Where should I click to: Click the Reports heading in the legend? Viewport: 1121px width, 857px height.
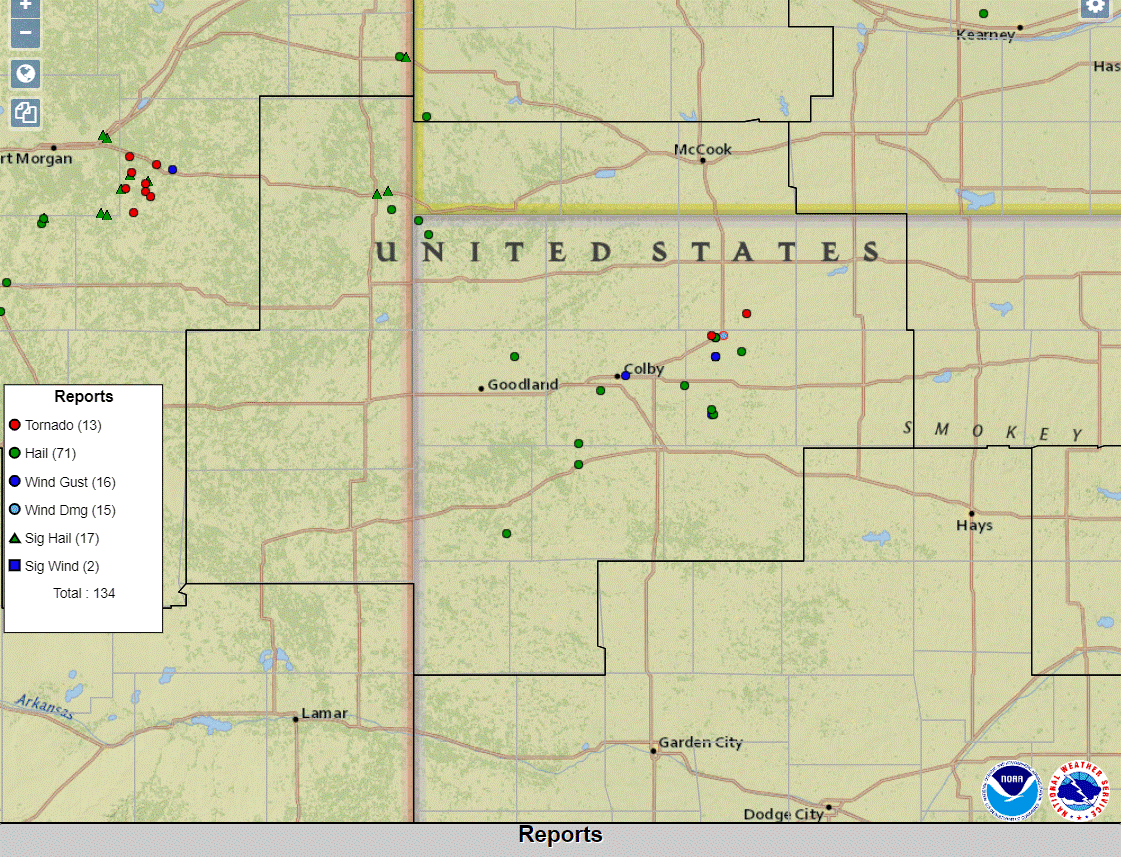tap(84, 397)
